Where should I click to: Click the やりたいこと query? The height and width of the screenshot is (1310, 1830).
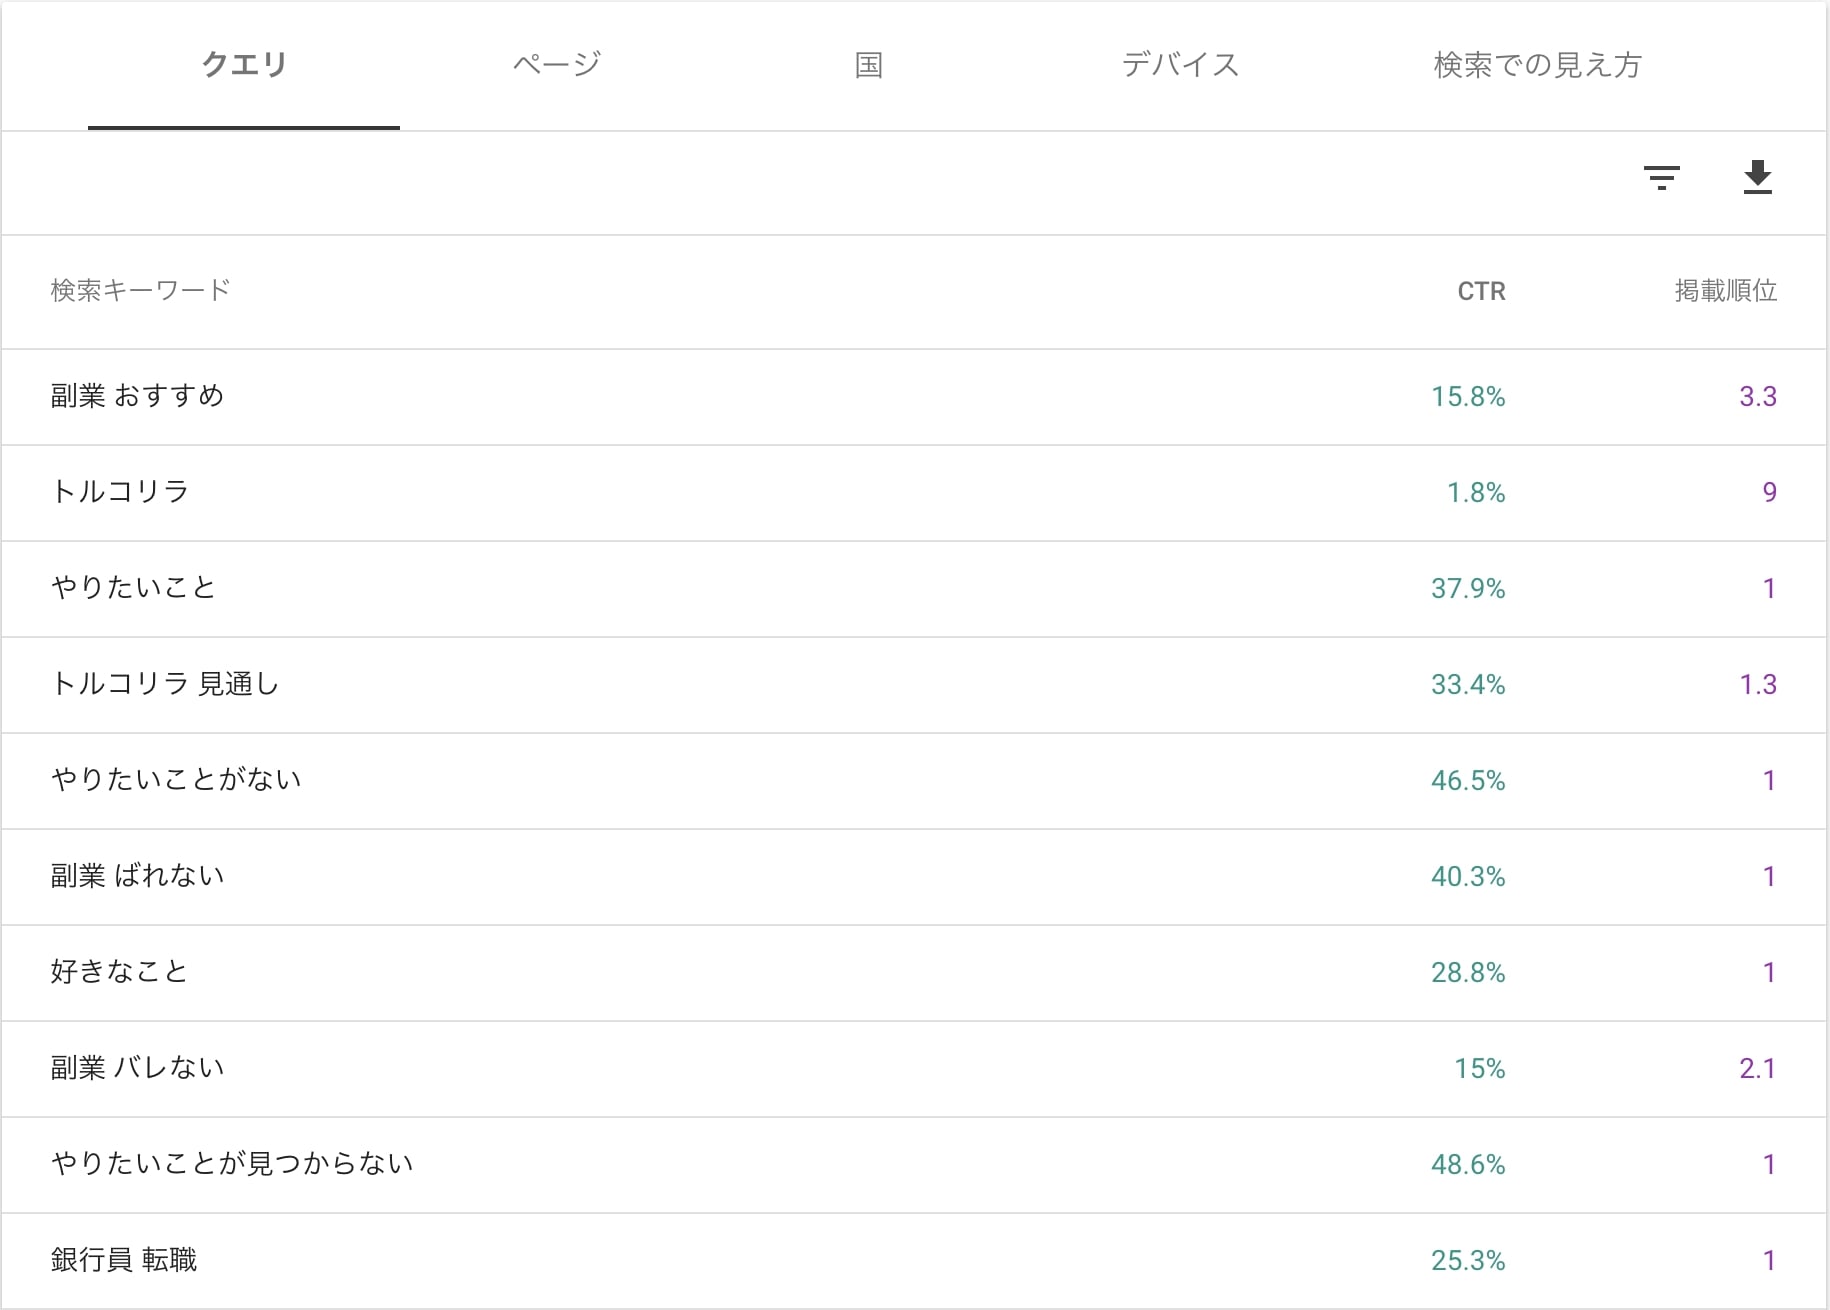click(x=134, y=588)
